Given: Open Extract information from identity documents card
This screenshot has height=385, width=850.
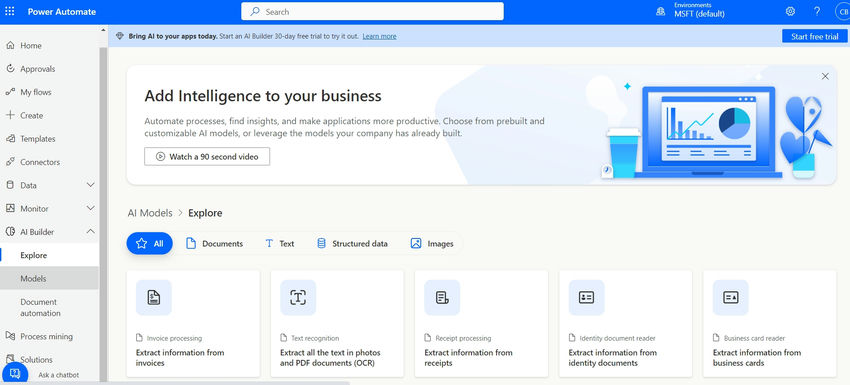Looking at the screenshot, I should coord(626,323).
